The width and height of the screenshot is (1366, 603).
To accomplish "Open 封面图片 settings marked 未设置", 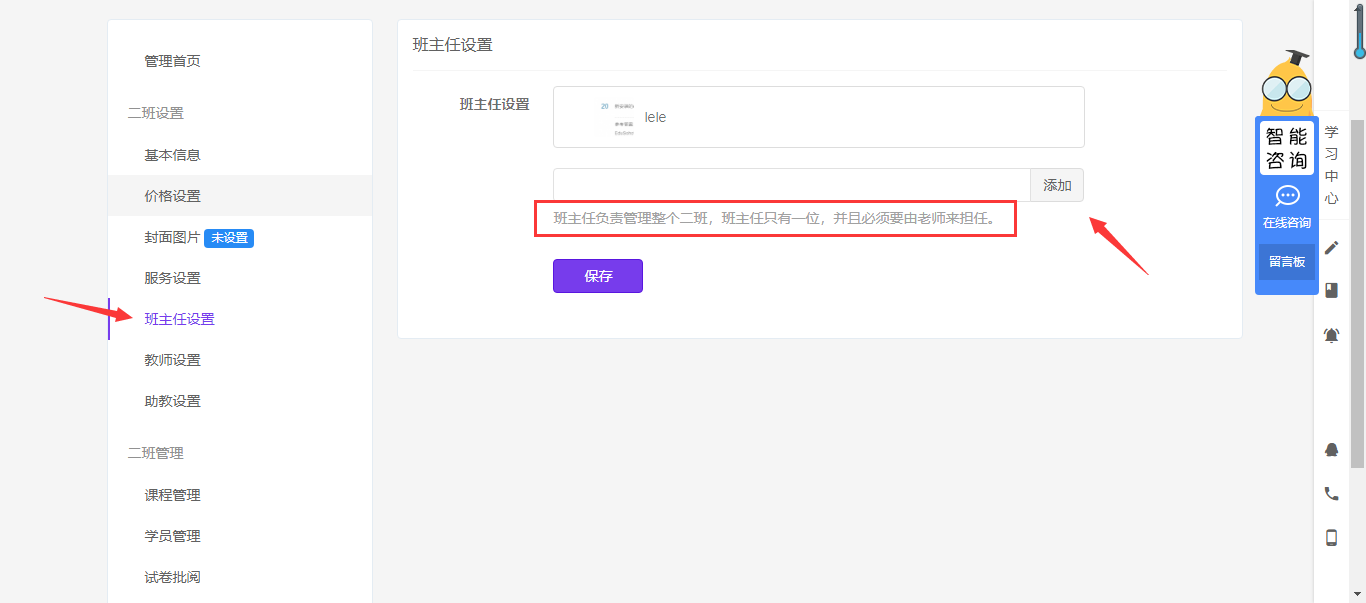I will pyautogui.click(x=172, y=238).
